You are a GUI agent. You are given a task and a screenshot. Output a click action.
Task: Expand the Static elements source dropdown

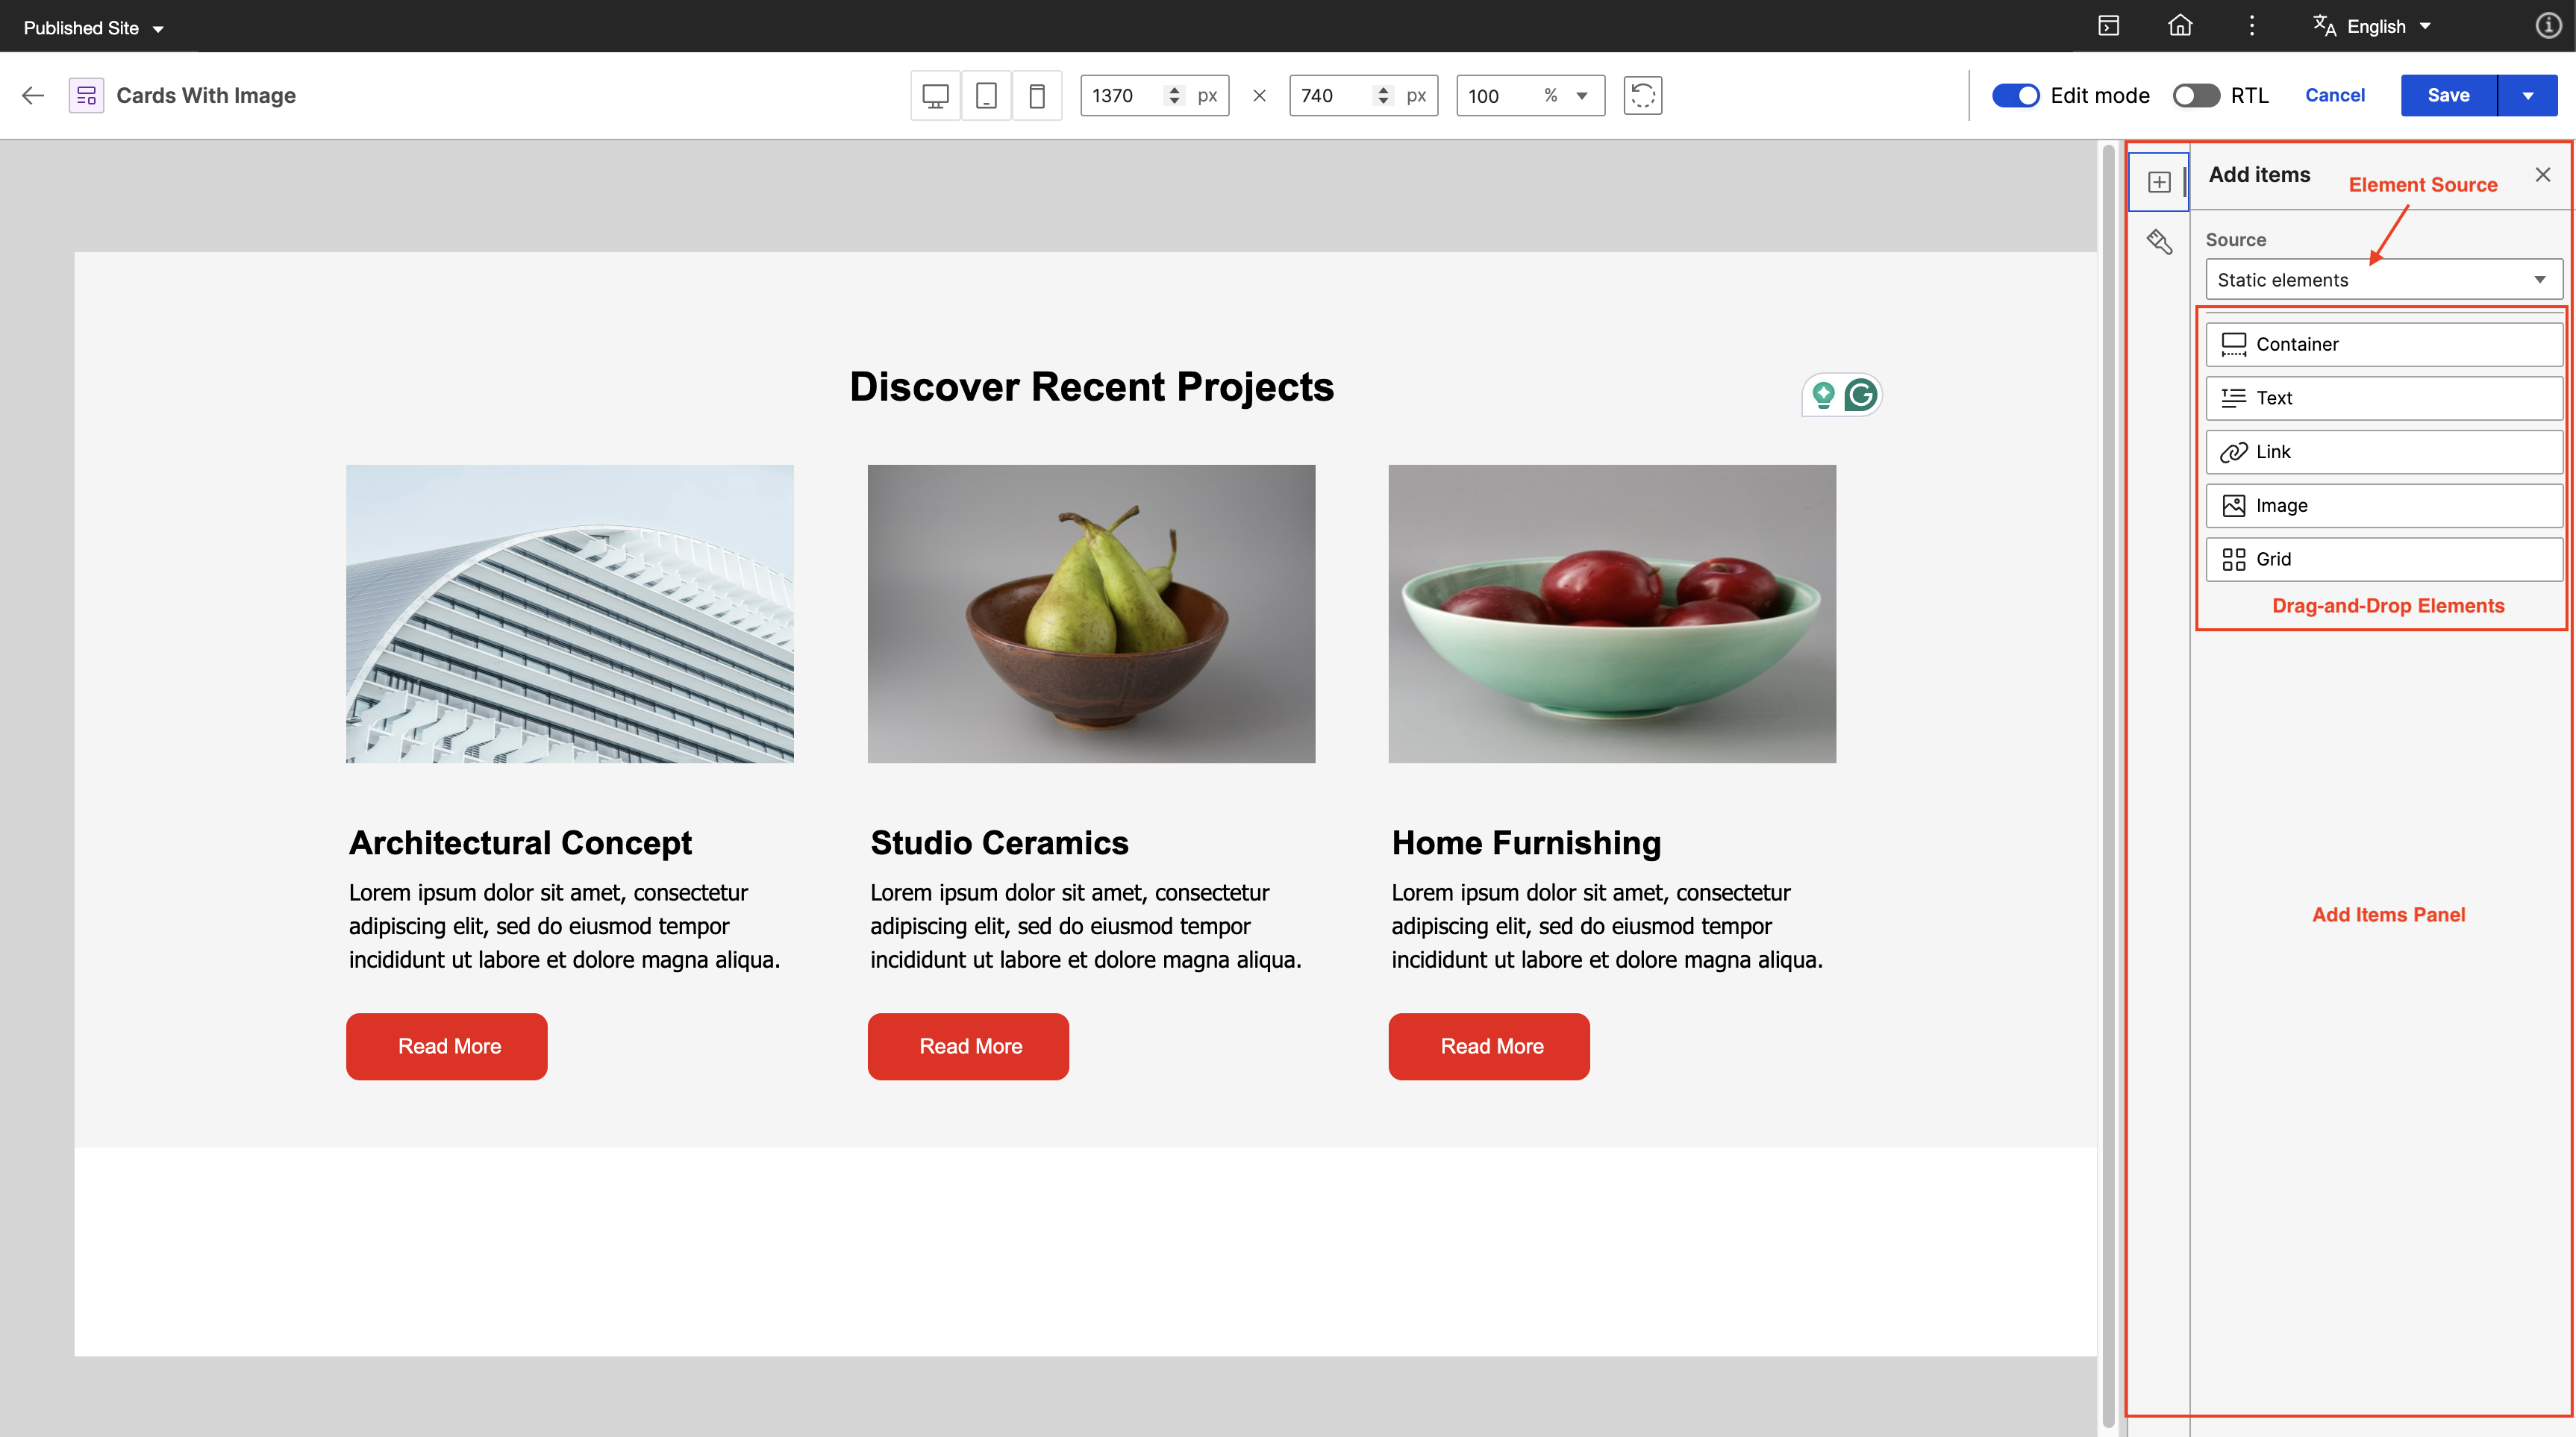point(2384,280)
